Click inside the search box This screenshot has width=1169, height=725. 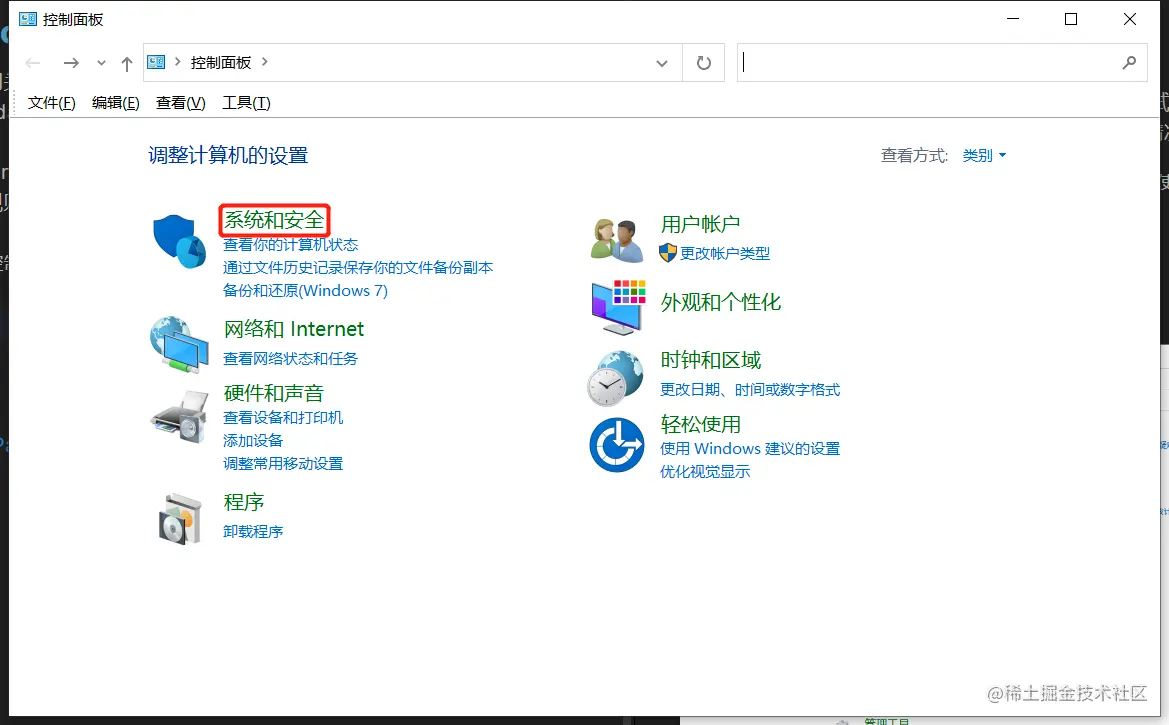[930, 62]
